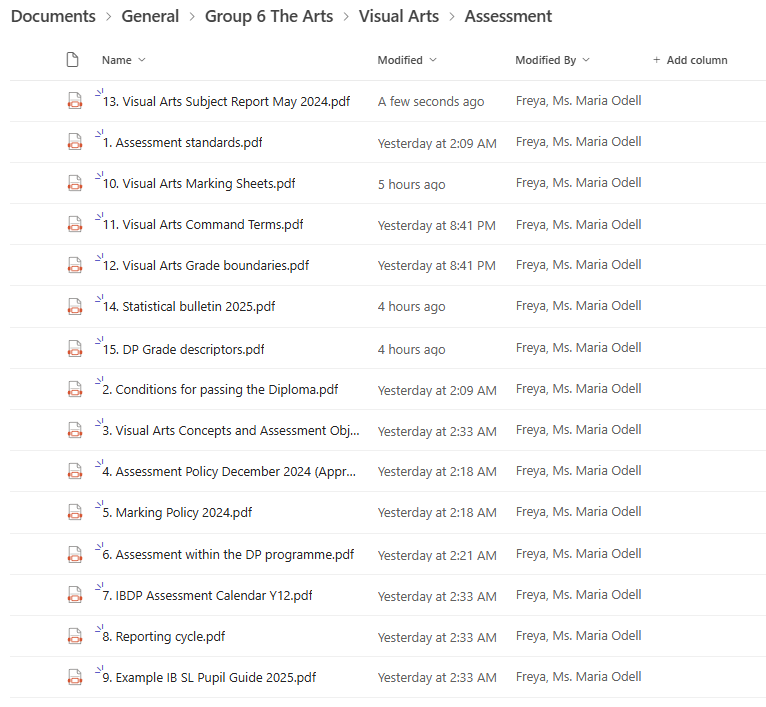The image size is (766, 707).
Task: Navigate to General breadcrumb folder
Action: click(x=150, y=16)
